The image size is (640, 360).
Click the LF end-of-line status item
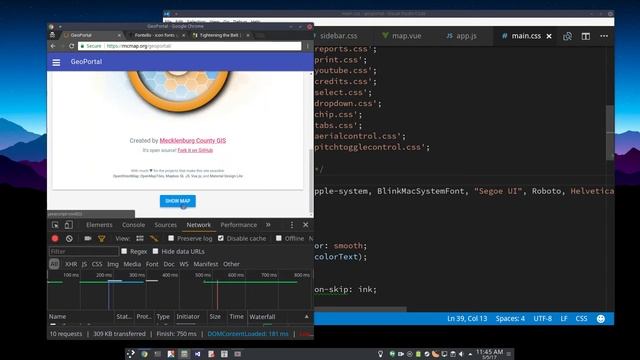[564, 319]
